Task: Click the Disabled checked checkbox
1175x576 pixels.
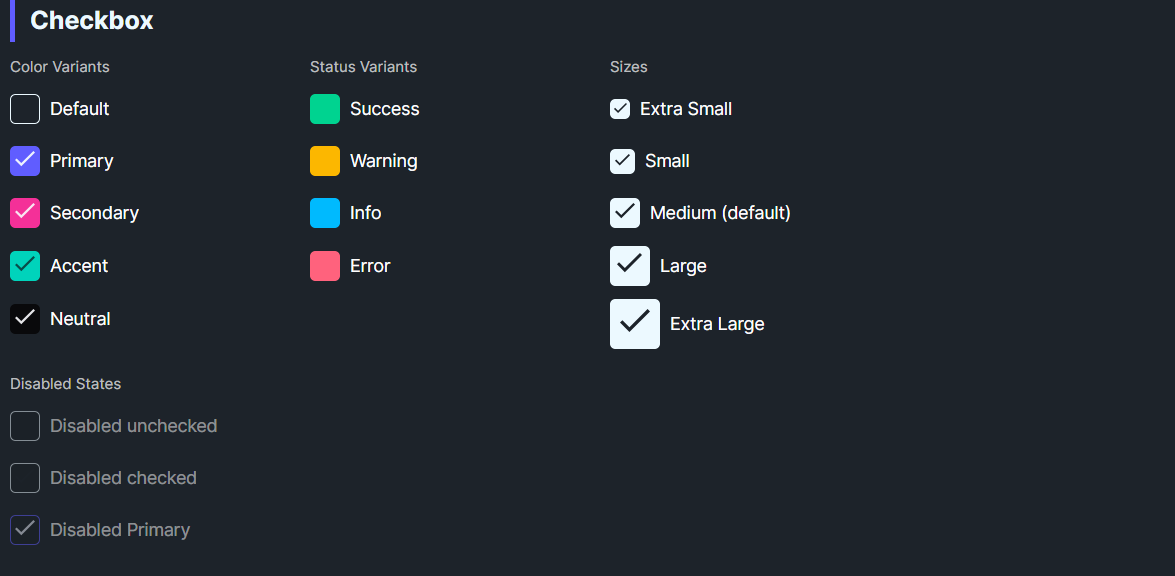Action: click(x=25, y=477)
